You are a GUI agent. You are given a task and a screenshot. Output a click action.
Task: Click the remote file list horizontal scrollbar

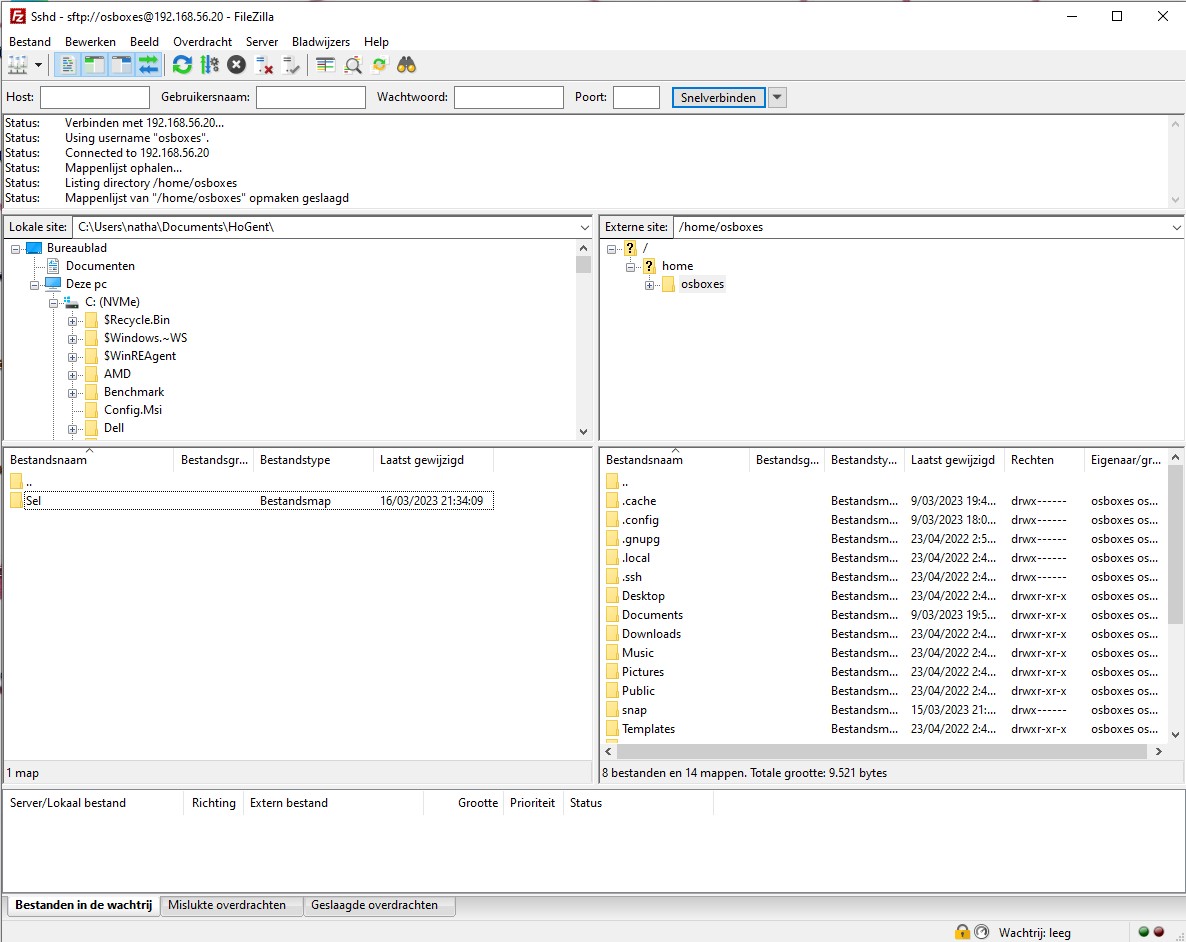click(x=880, y=751)
